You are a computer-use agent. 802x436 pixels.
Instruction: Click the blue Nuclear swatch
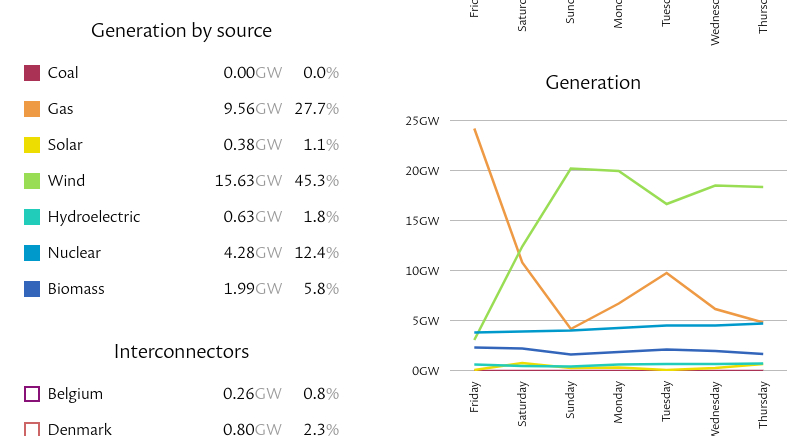click(32, 253)
